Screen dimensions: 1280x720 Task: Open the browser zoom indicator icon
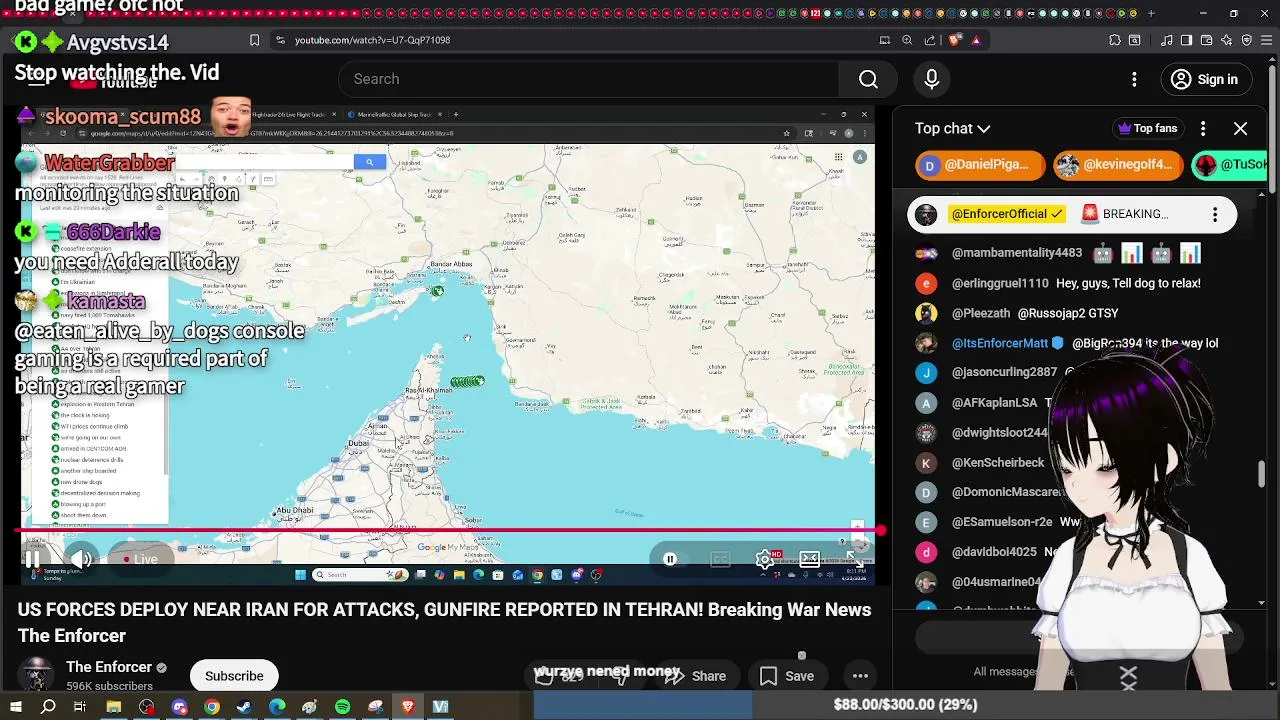[907, 40]
